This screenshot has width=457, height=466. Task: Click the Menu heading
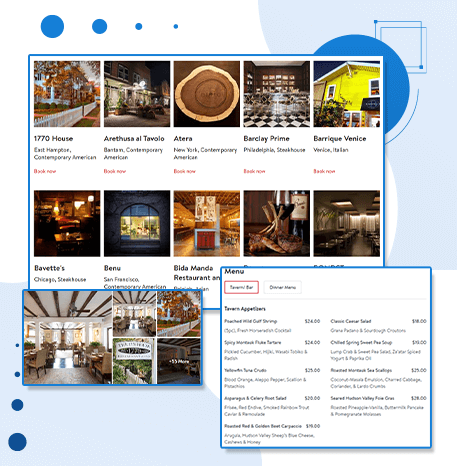(x=234, y=272)
